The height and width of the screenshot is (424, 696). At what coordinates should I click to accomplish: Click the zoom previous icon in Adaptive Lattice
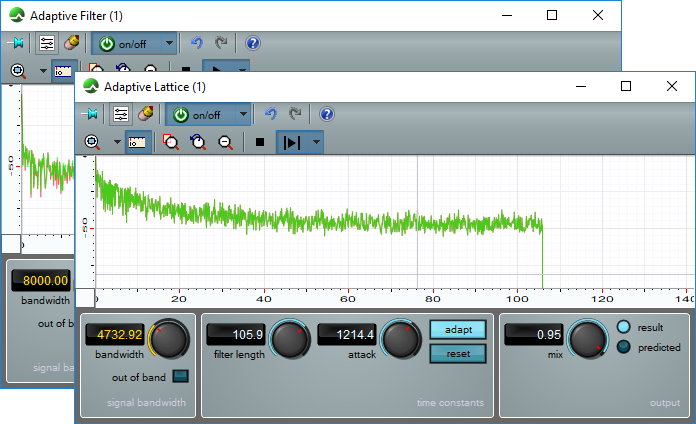[x=199, y=142]
